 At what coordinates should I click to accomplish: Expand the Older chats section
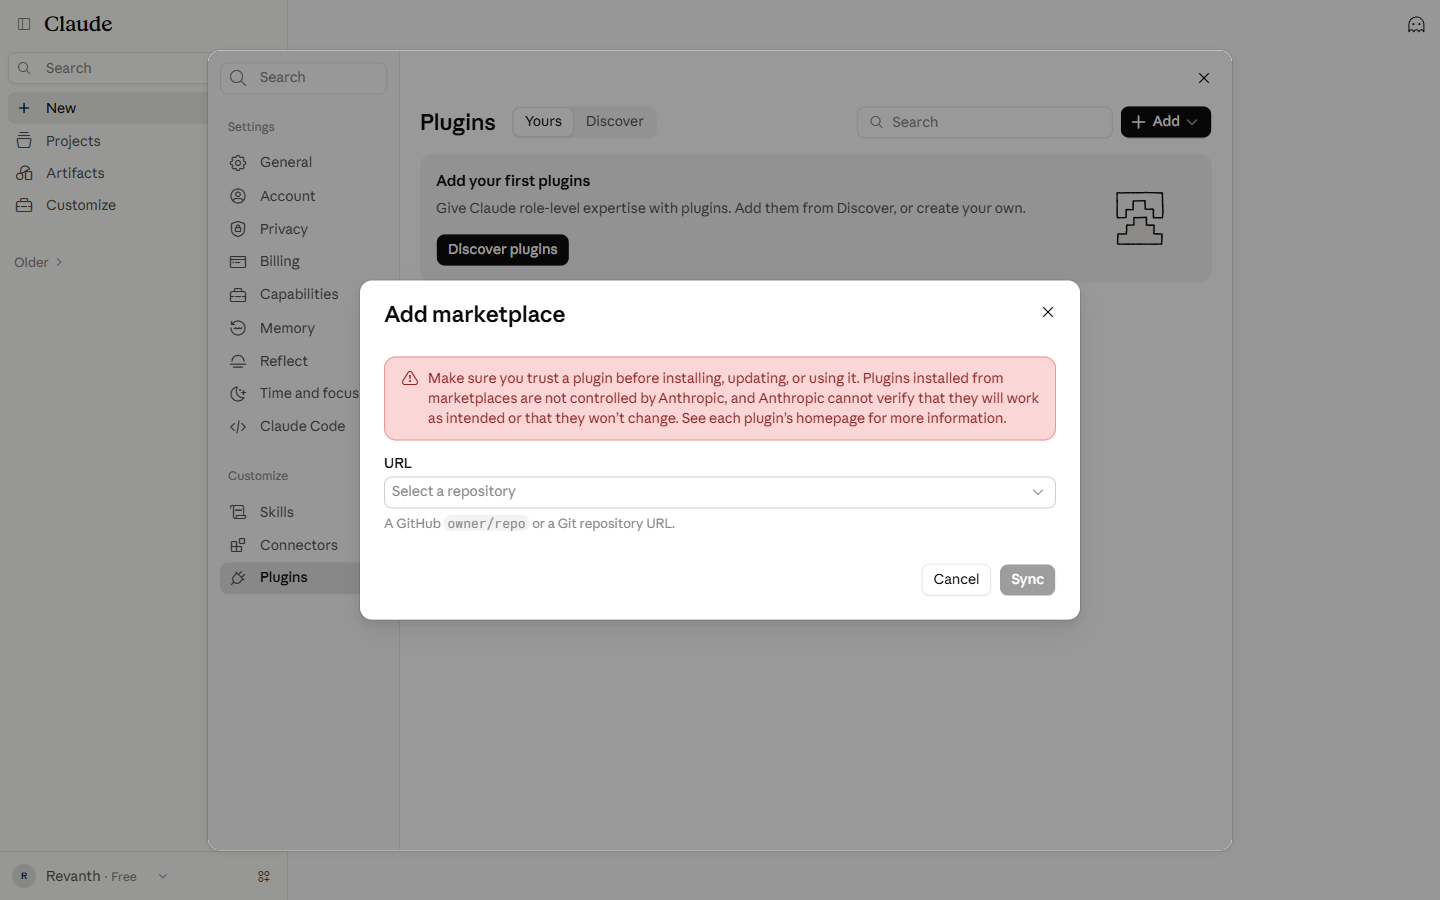[39, 262]
